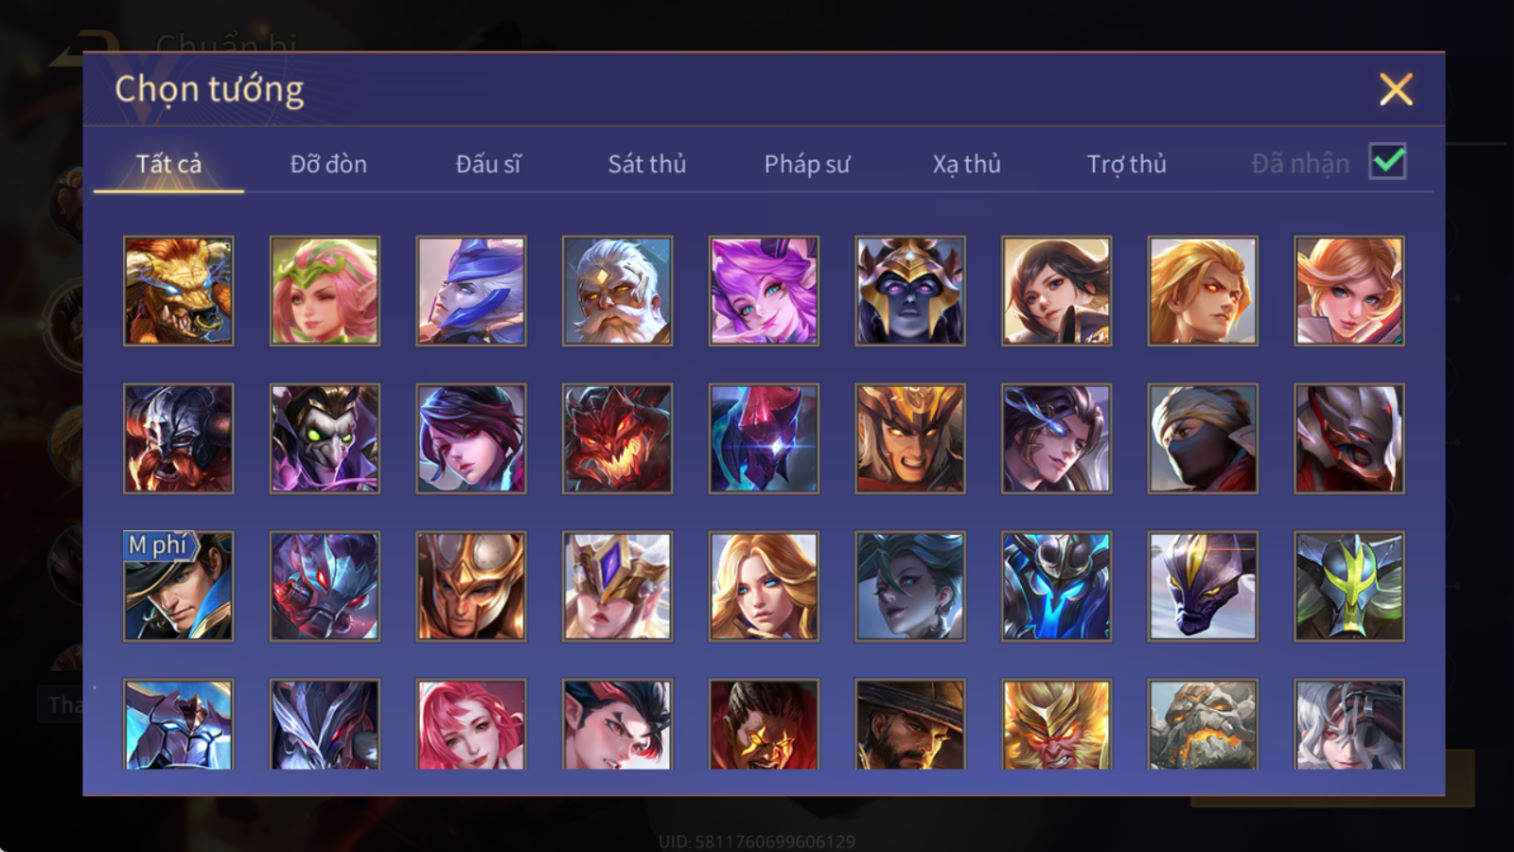Image resolution: width=1514 pixels, height=852 pixels.
Task: Show the Sát thủ hero category
Action: (x=647, y=164)
